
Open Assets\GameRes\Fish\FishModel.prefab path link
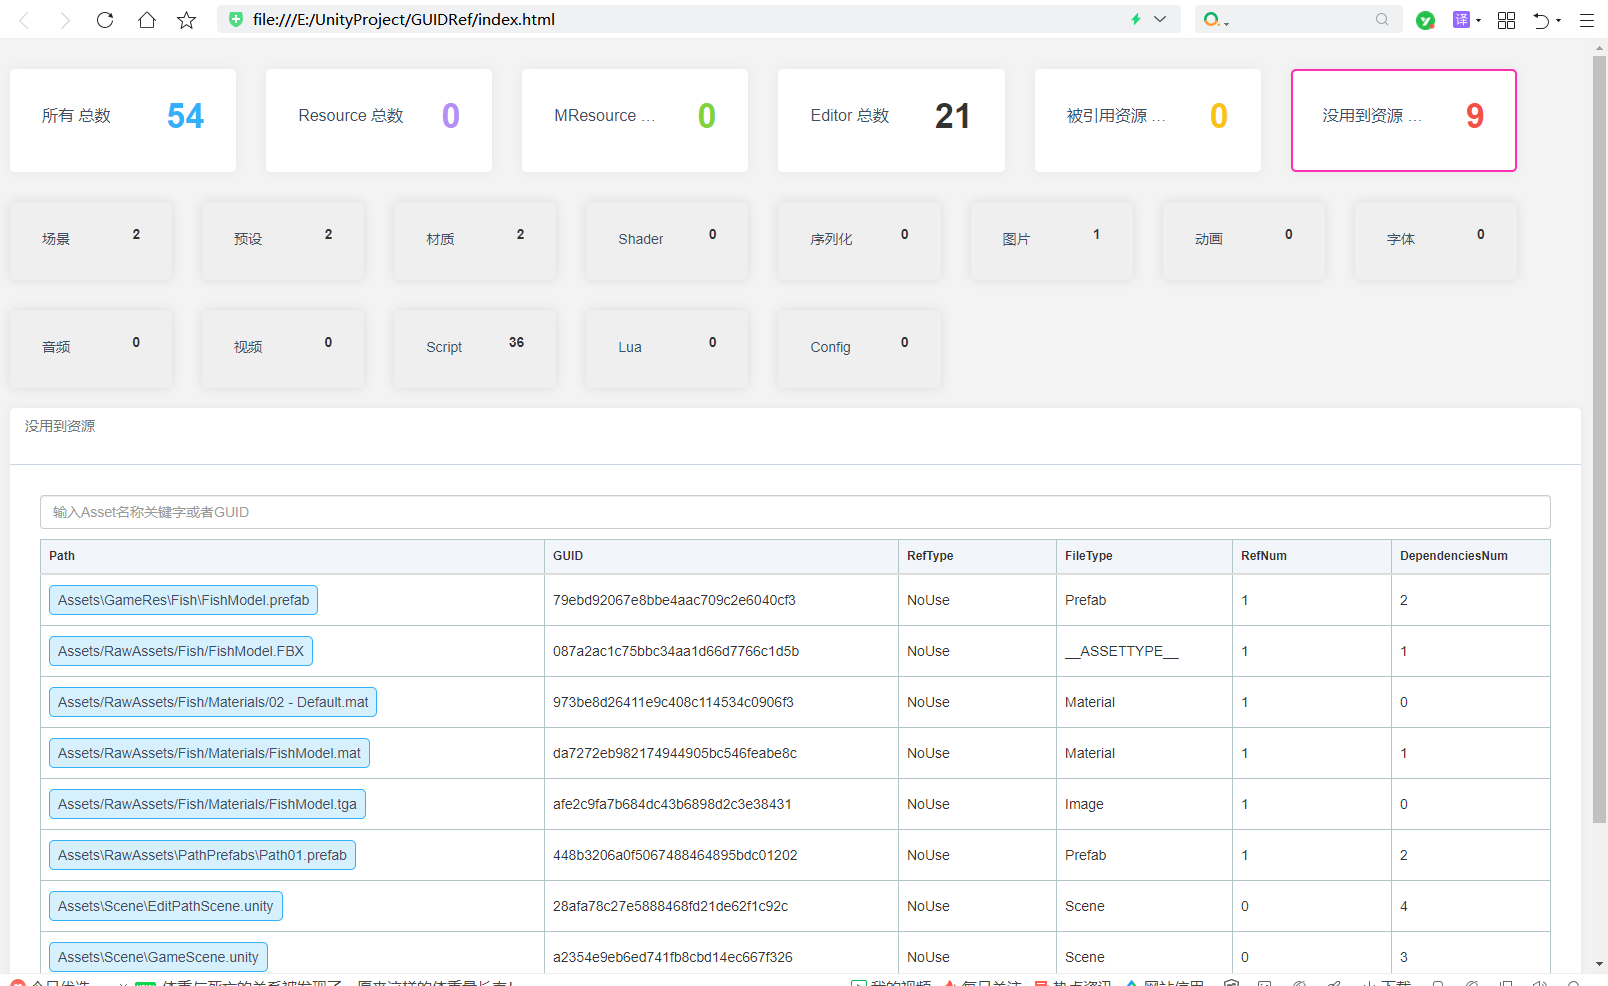tap(183, 600)
